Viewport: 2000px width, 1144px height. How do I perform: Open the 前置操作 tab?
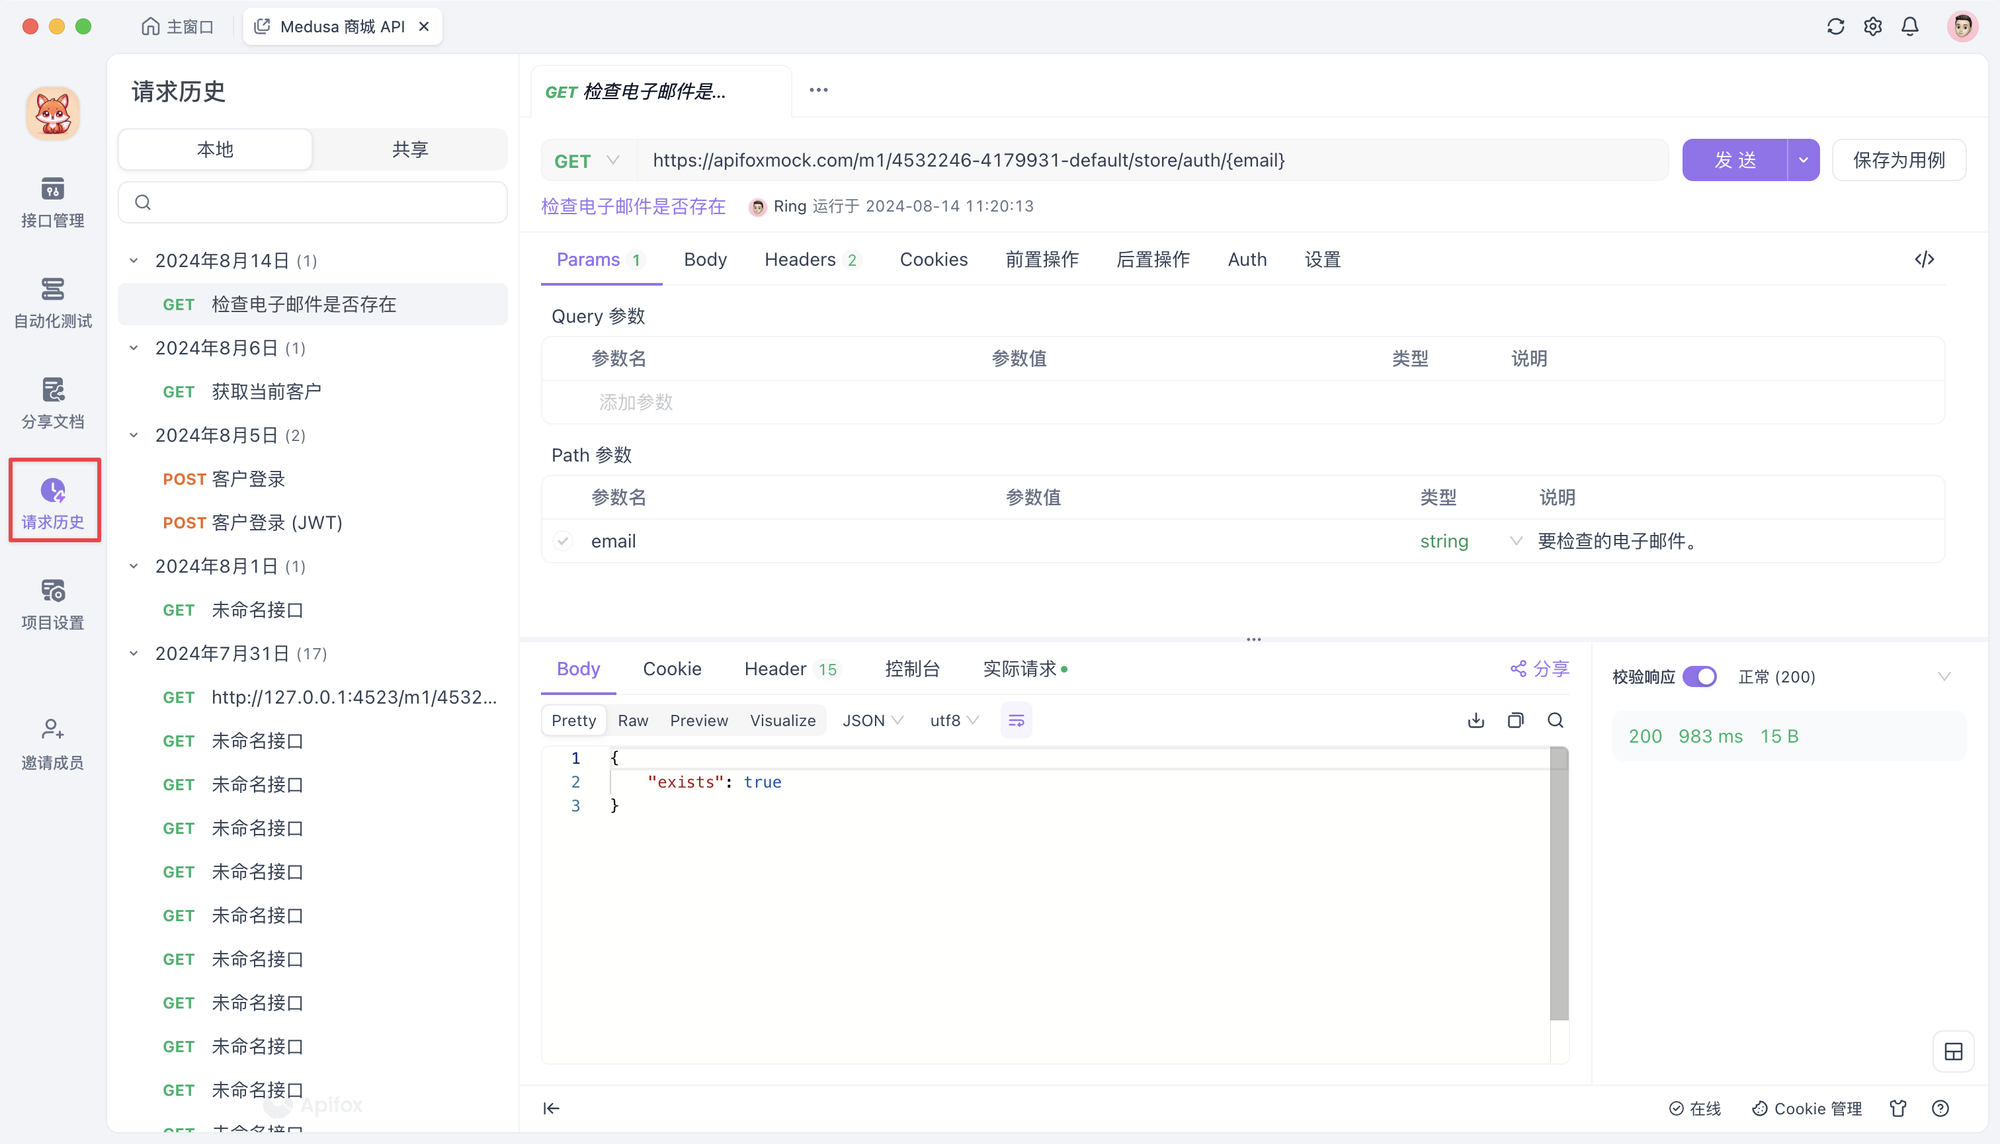tap(1041, 260)
